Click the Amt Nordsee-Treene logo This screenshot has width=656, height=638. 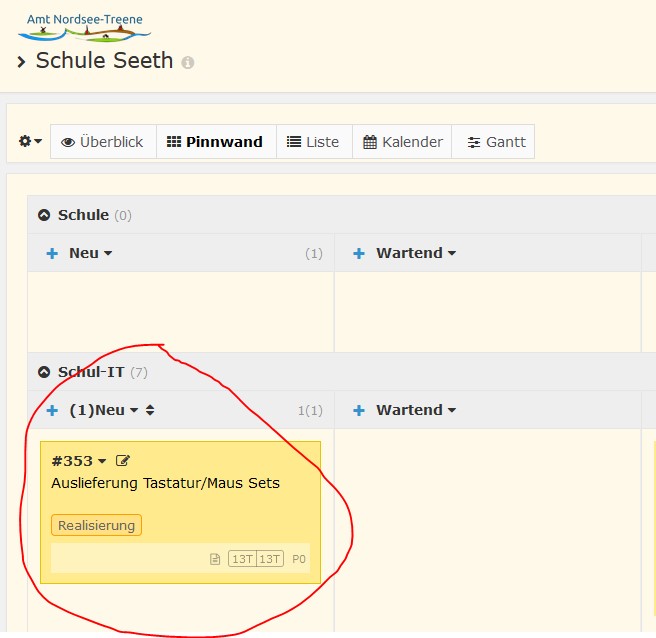click(83, 27)
